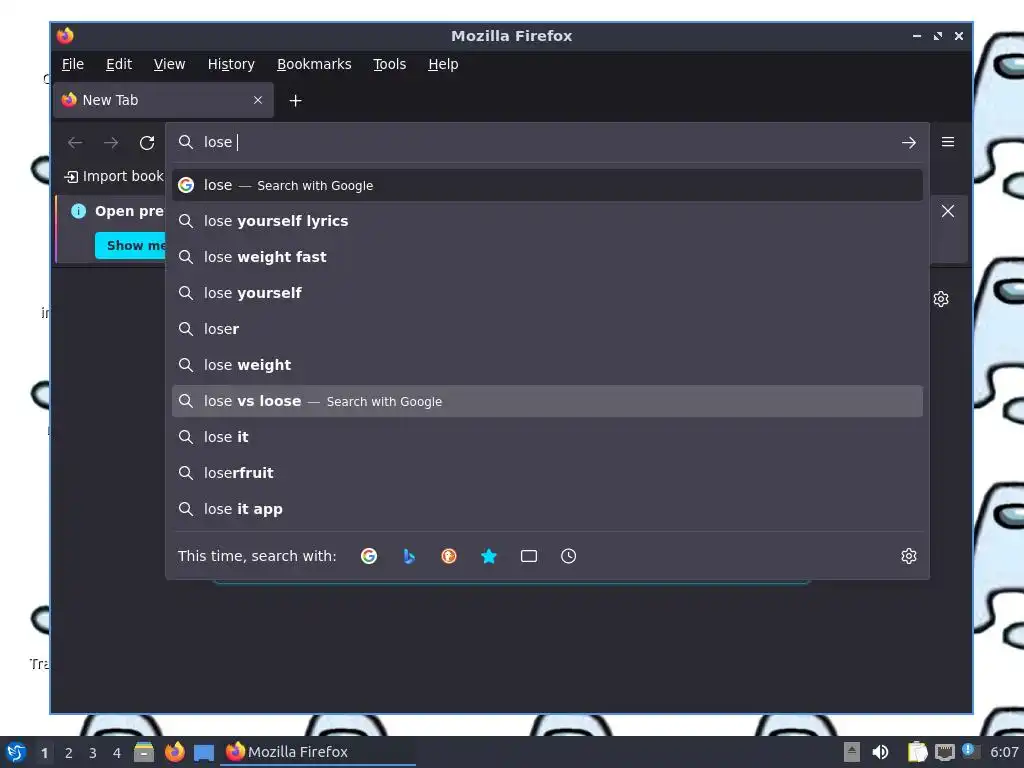Image resolution: width=1024 pixels, height=768 pixels.
Task: Click the go arrow in the address bar
Action: click(x=908, y=142)
